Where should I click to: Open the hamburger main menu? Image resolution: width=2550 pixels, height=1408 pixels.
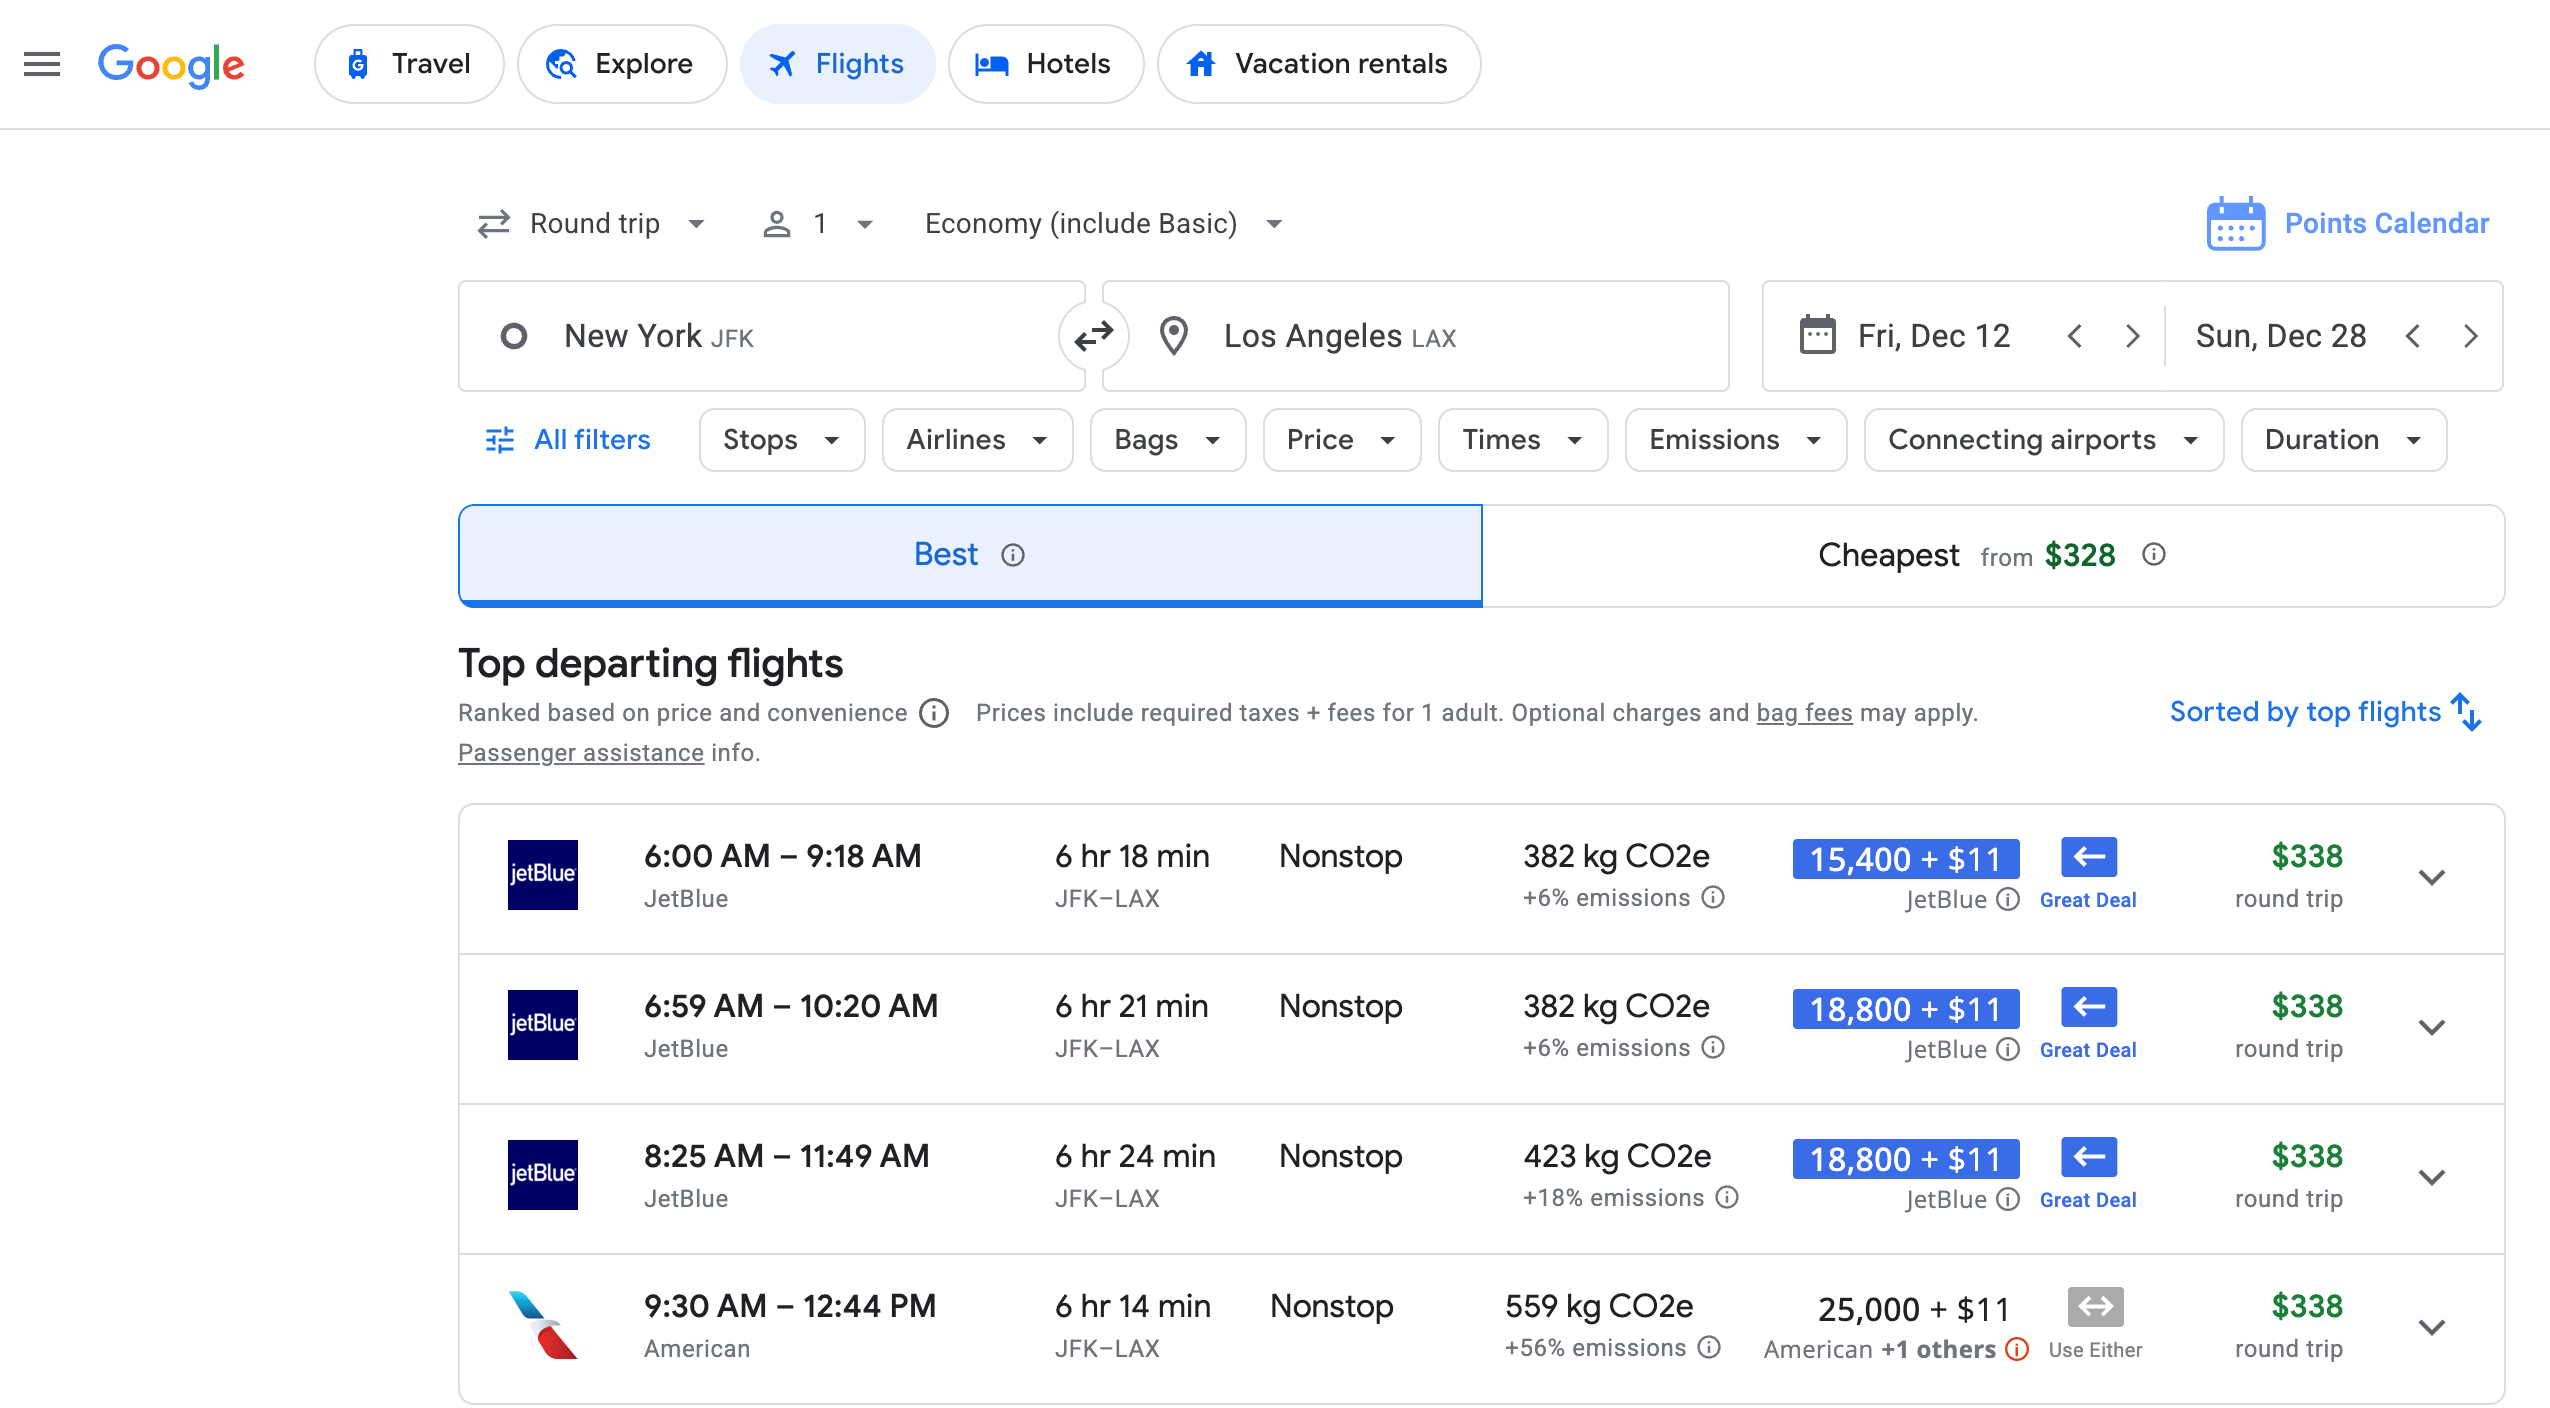(42, 64)
